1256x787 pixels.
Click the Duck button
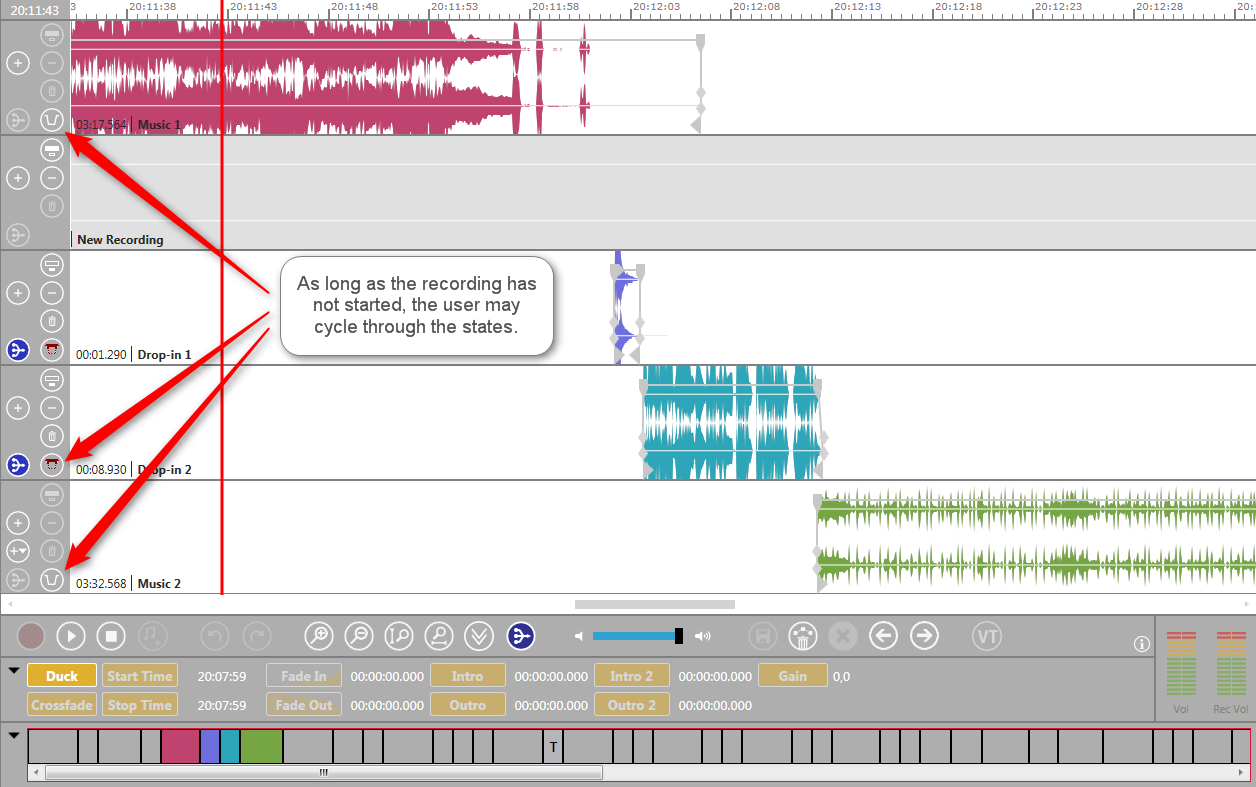coord(62,676)
